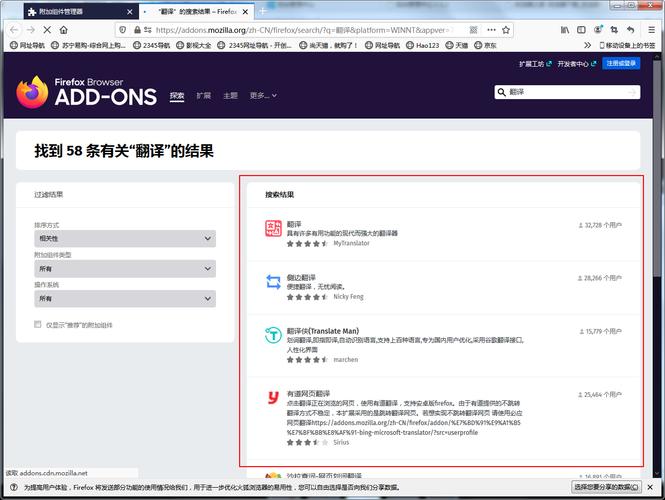The image size is (665, 500).
Task: Toggle the sidebar with the sidebars icon
Action: click(x=581, y=30)
